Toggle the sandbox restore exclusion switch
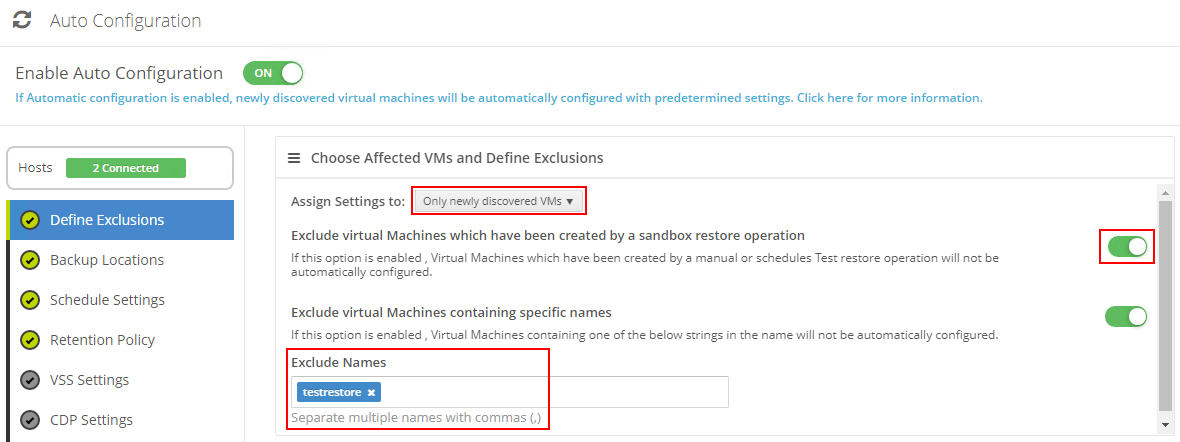The image size is (1180, 442). pyautogui.click(x=1126, y=246)
